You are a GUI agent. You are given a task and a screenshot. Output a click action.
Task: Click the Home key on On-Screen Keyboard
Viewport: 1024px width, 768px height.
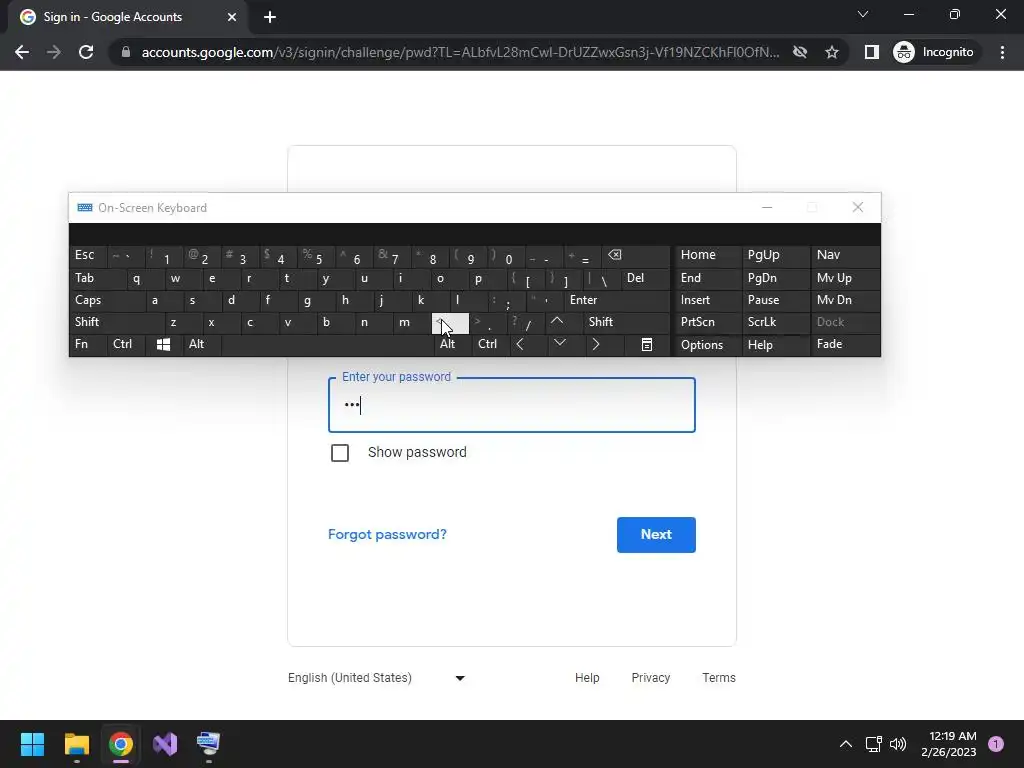(708, 255)
